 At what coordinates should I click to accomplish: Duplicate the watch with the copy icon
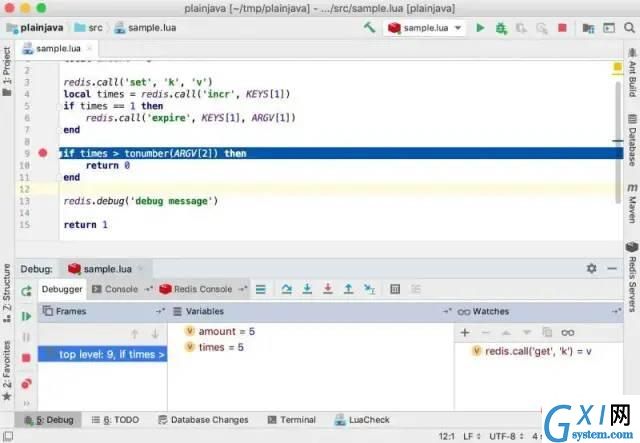547,332
